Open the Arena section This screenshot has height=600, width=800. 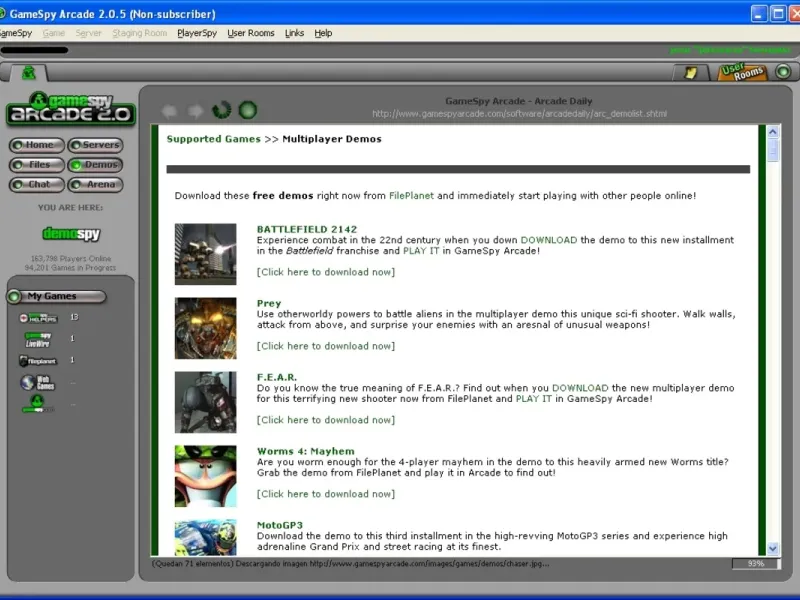[95, 184]
